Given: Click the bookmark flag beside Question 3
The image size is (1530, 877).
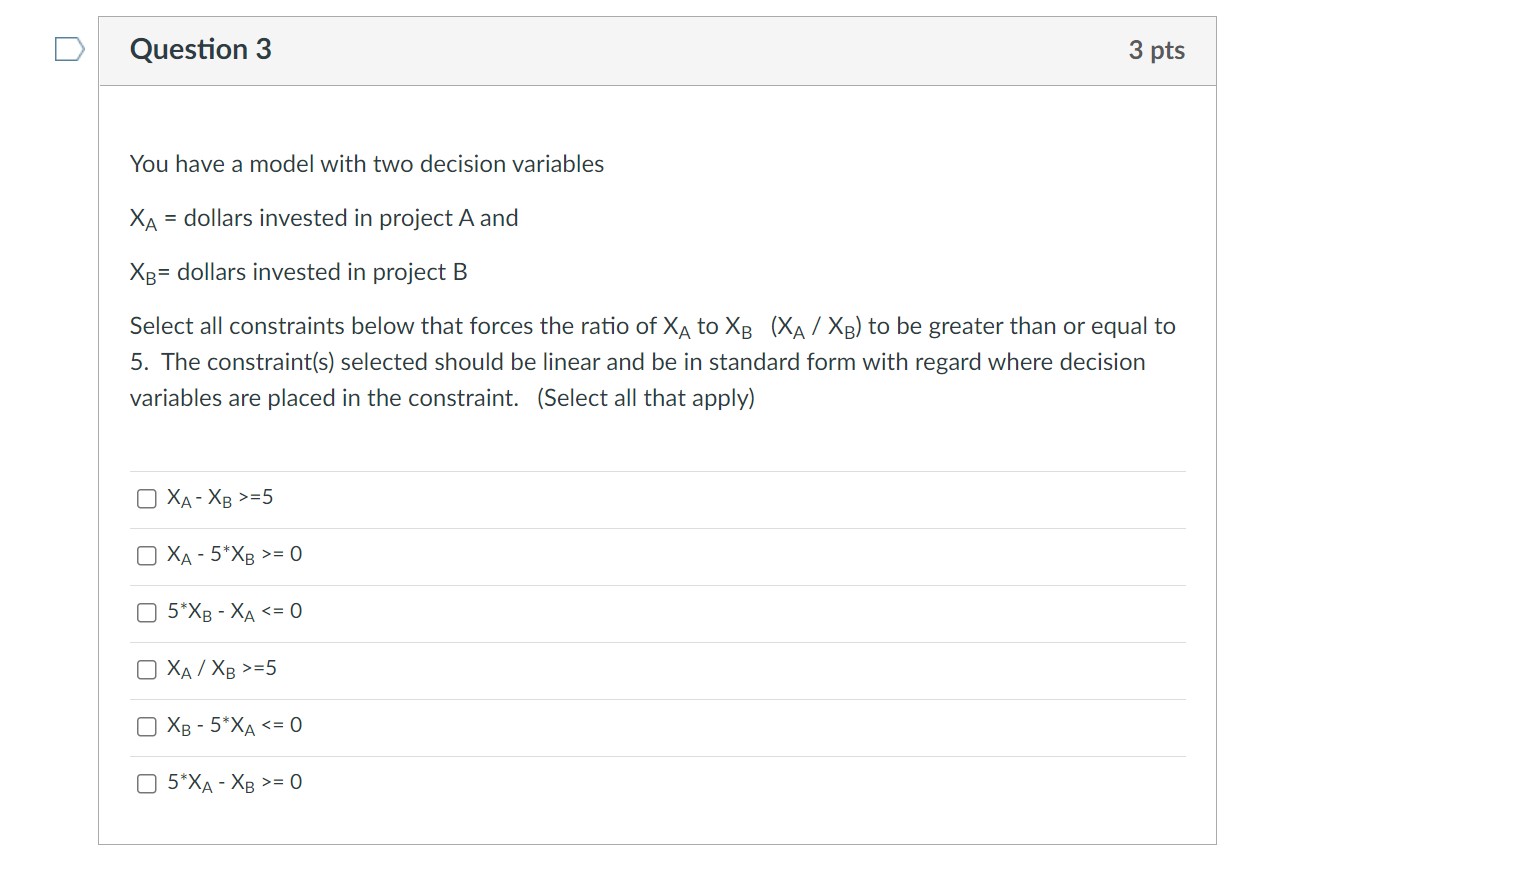Looking at the screenshot, I should coord(69,48).
